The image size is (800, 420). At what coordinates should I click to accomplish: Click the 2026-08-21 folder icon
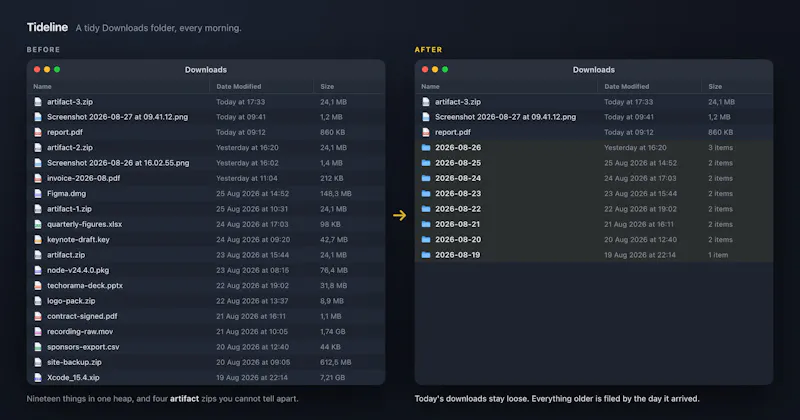click(426, 224)
